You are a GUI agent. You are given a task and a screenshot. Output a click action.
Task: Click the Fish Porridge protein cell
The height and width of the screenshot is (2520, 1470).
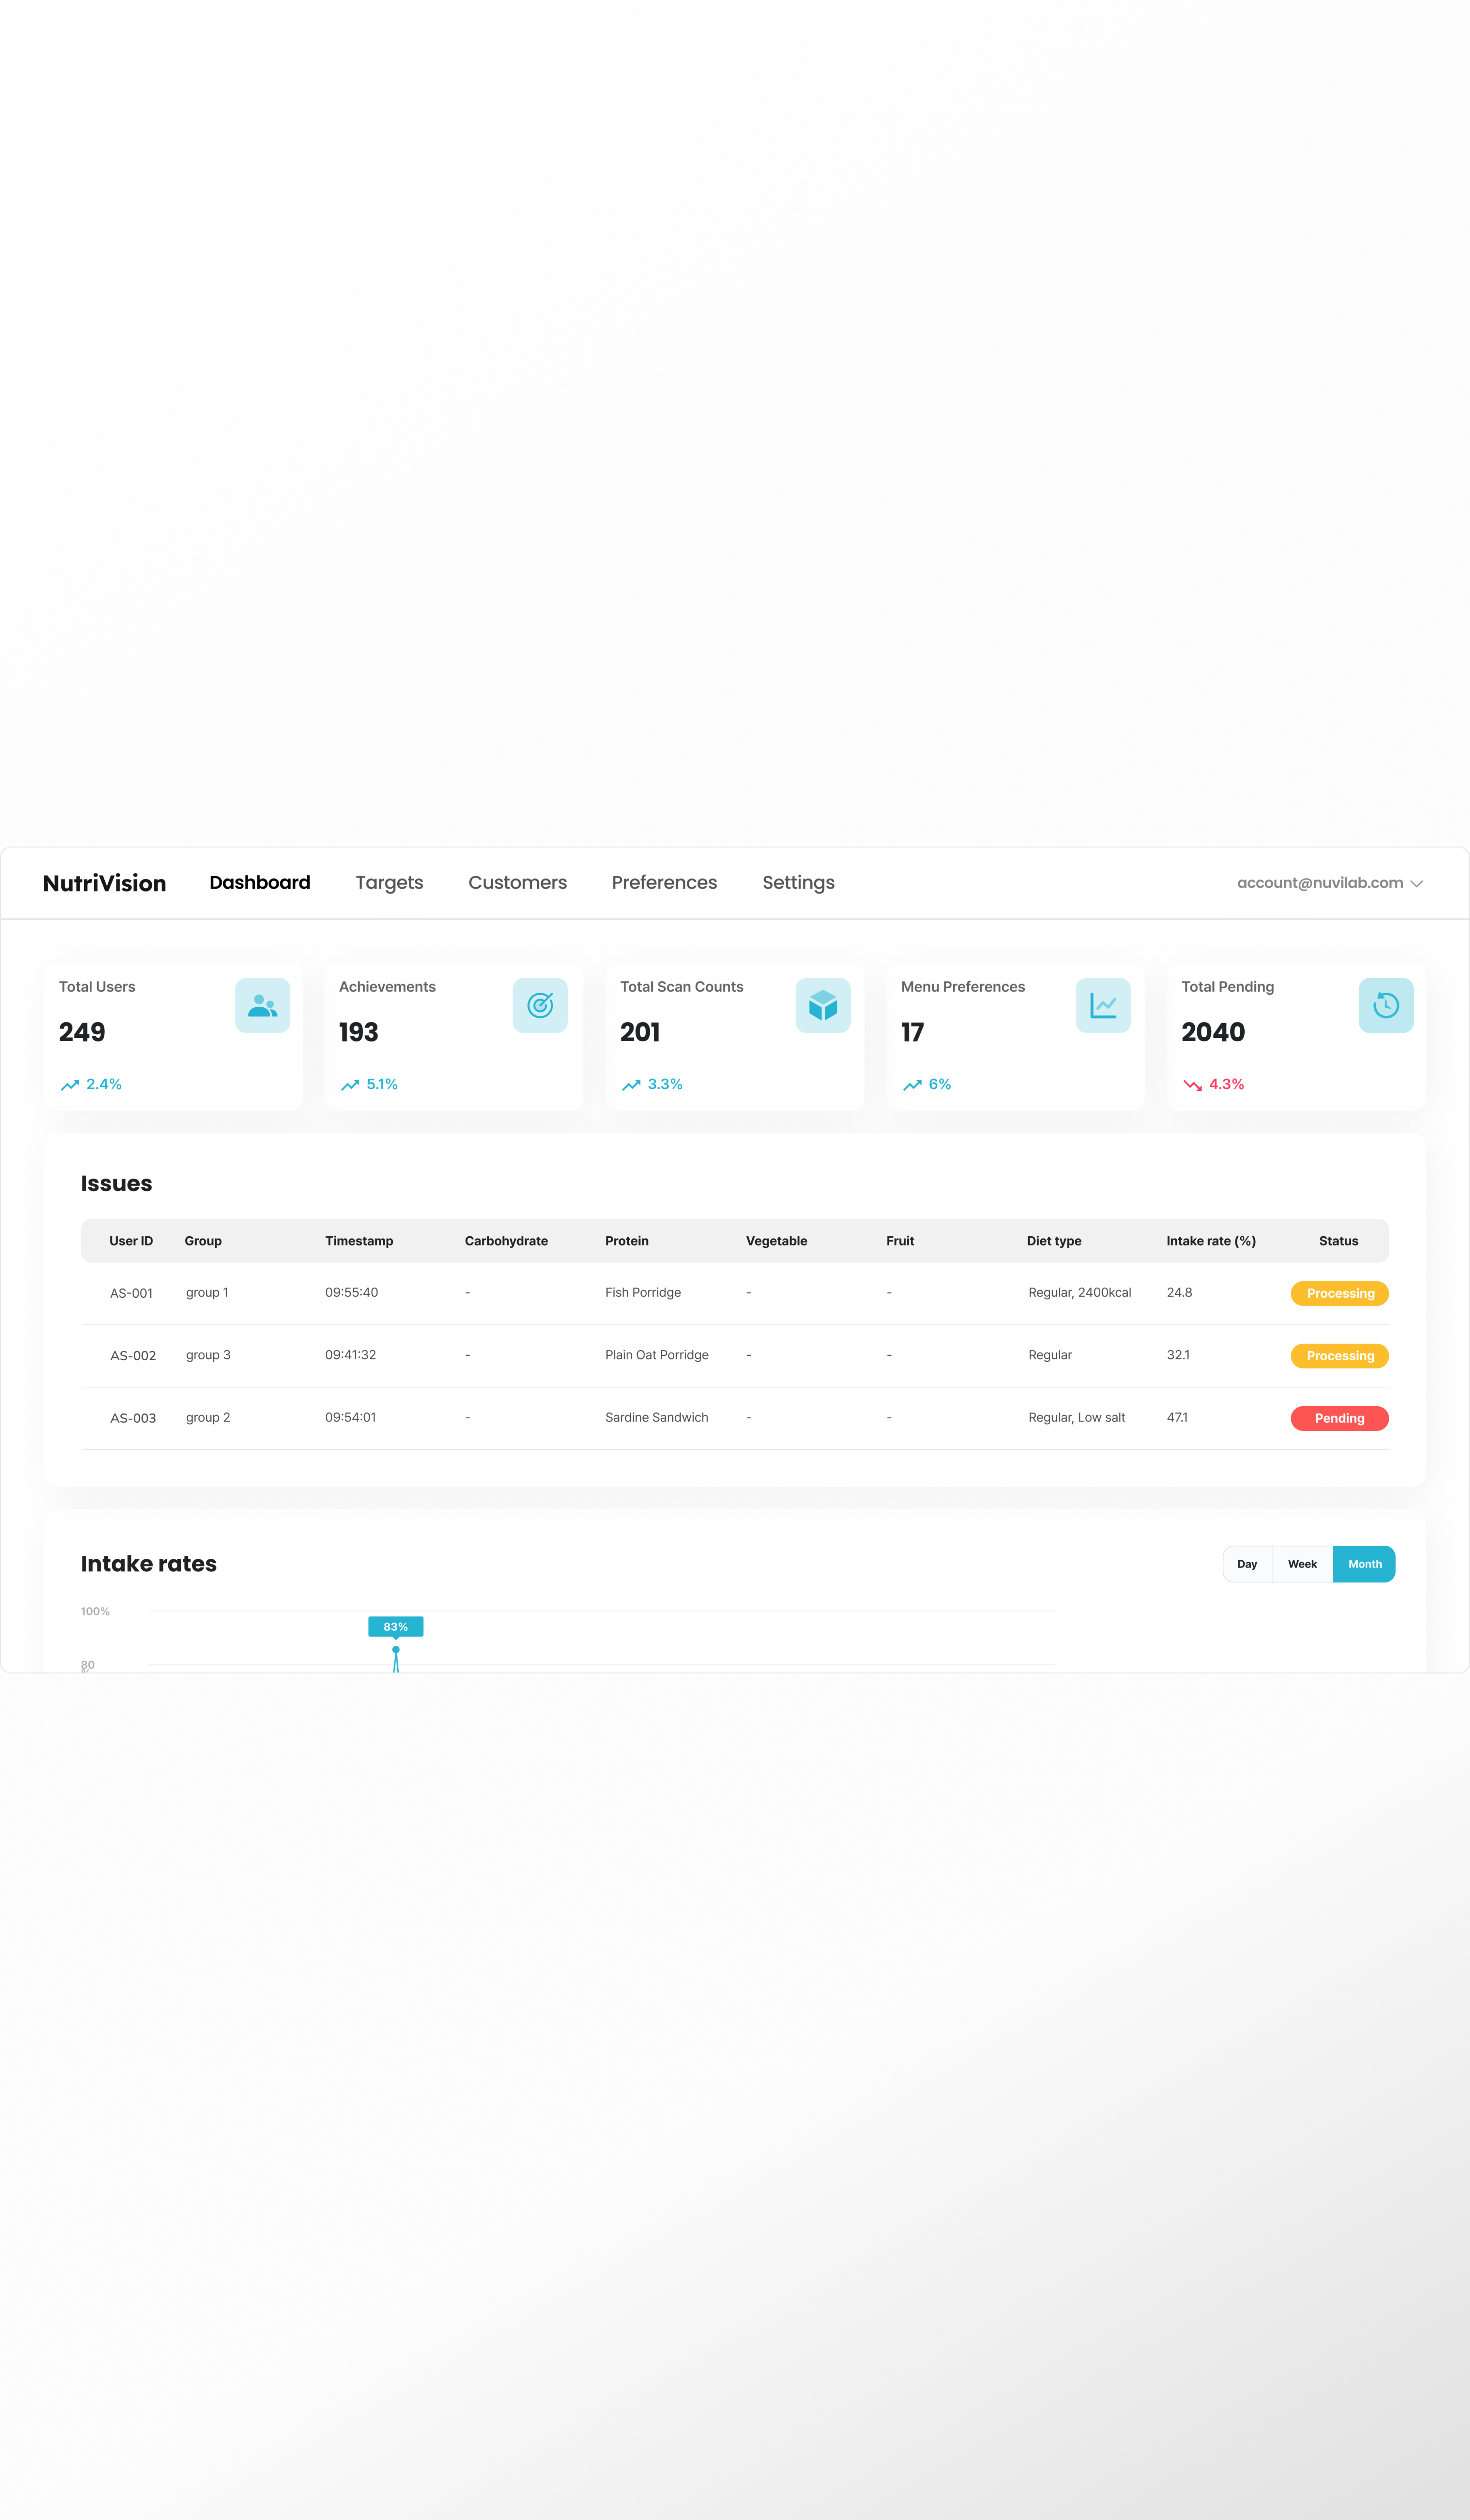click(x=643, y=1293)
